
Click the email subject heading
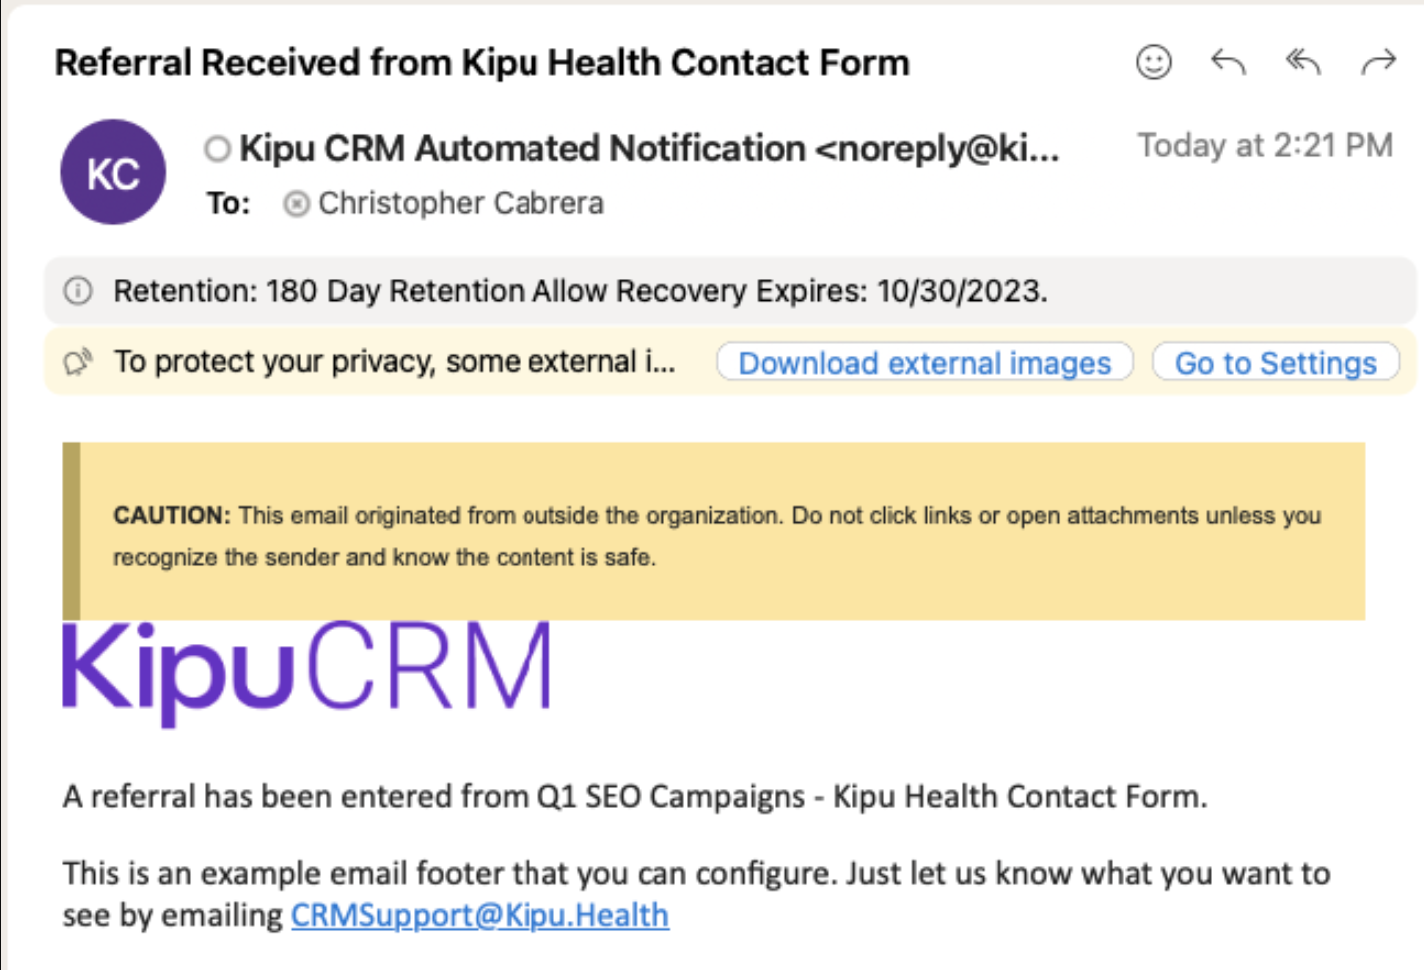point(482,63)
